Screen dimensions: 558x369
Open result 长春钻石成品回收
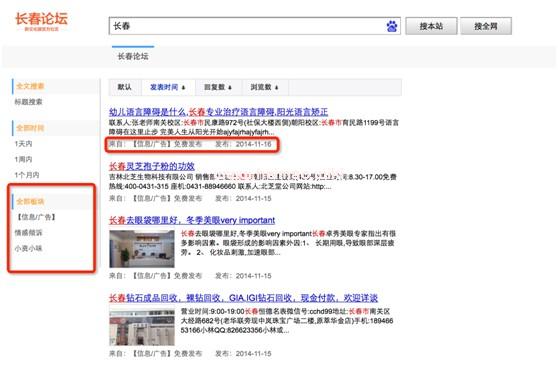coord(243,298)
